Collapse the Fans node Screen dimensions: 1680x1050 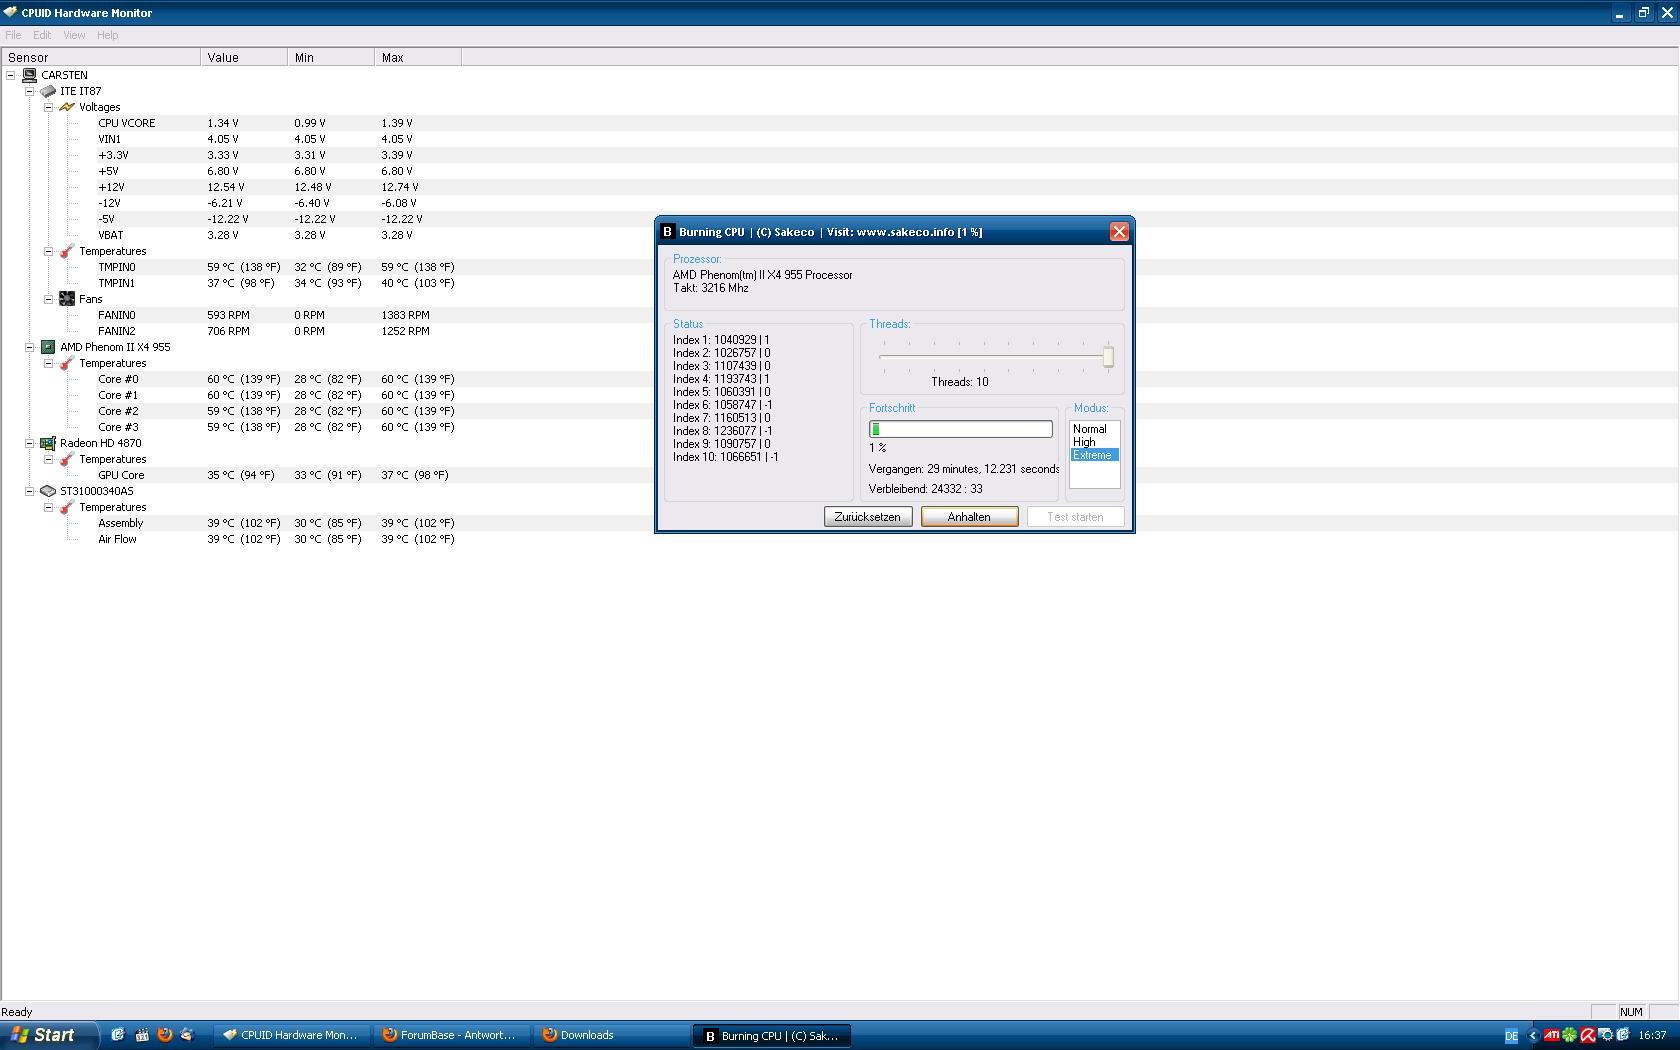[48, 299]
